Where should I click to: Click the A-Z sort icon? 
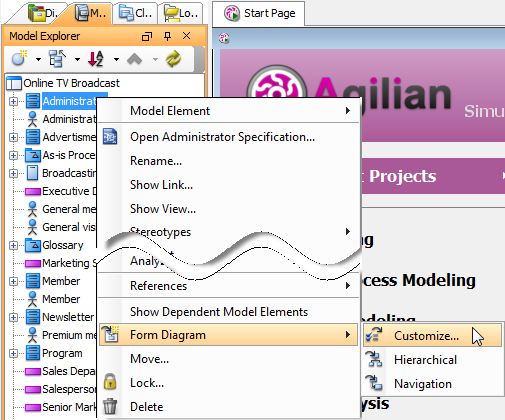[96, 59]
